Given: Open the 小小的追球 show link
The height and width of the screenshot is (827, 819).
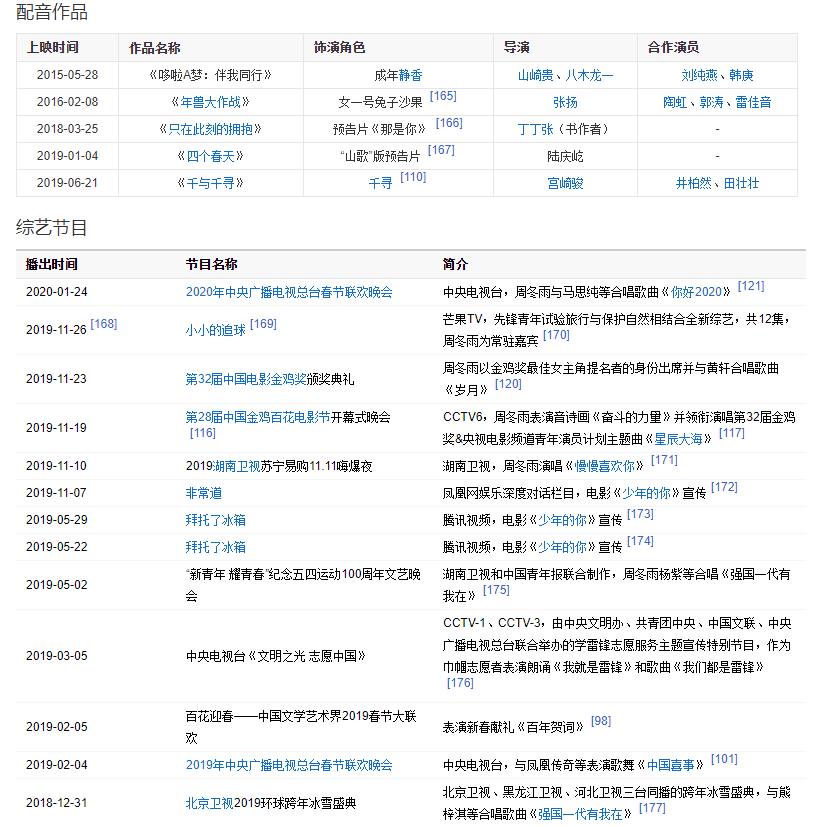Looking at the screenshot, I should click(215, 330).
